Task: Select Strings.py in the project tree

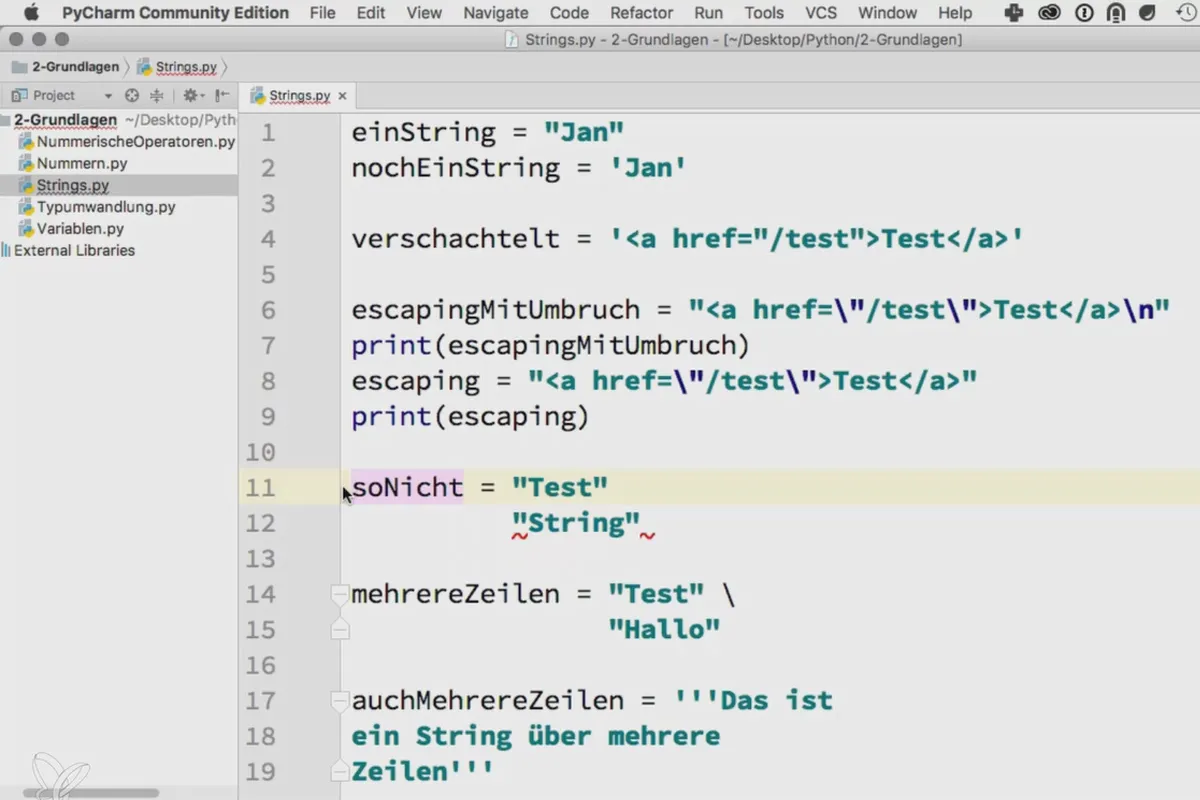Action: coord(65,186)
